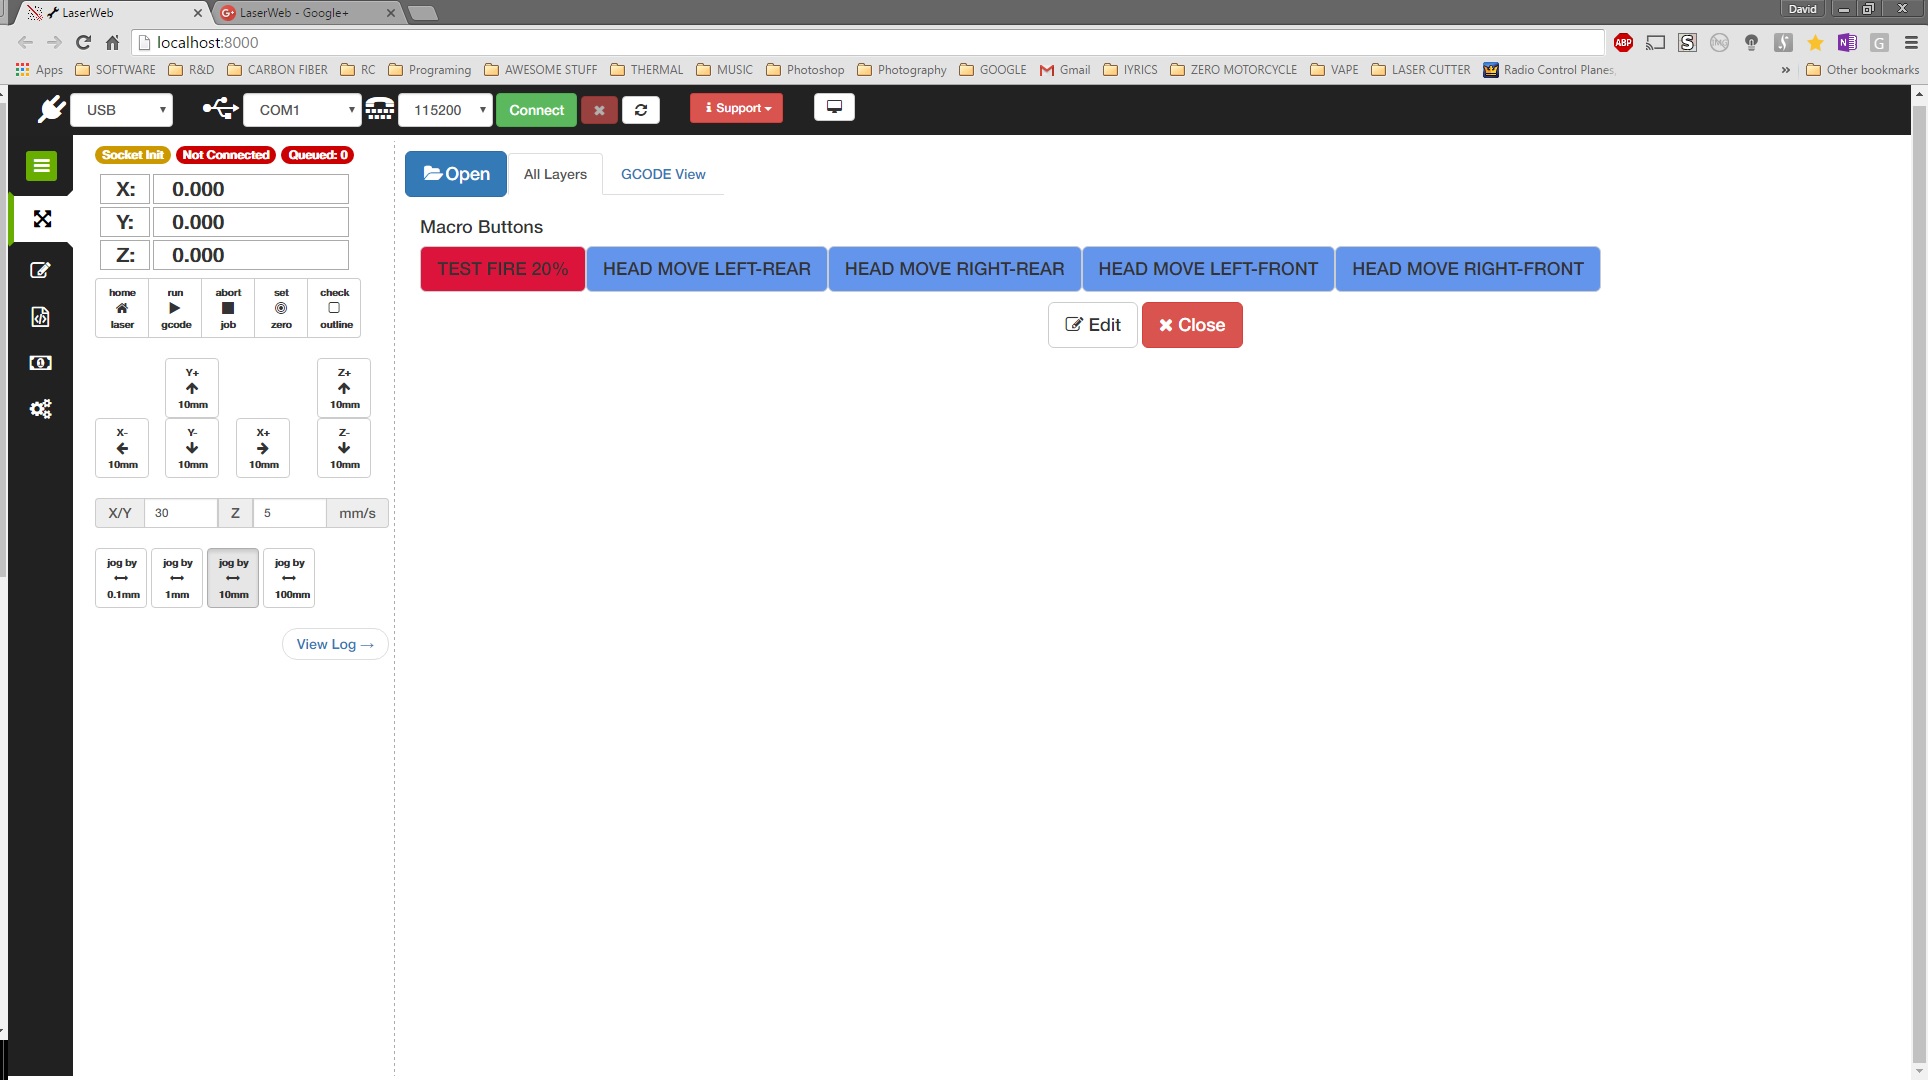Click the run gcode play button
The image size is (1928, 1080).
[x=175, y=308]
